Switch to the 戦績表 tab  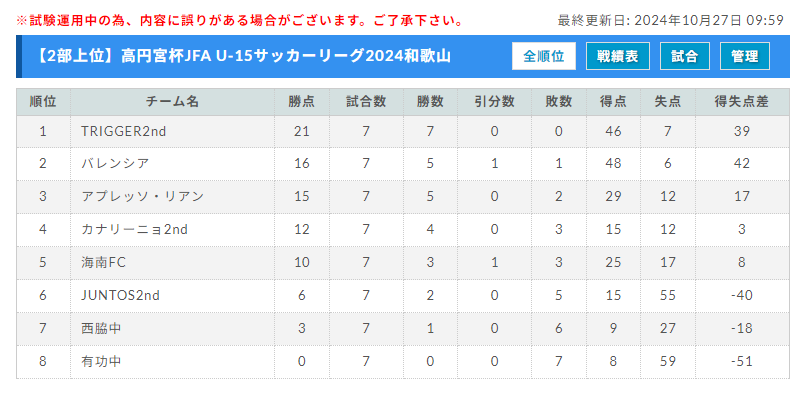click(618, 56)
